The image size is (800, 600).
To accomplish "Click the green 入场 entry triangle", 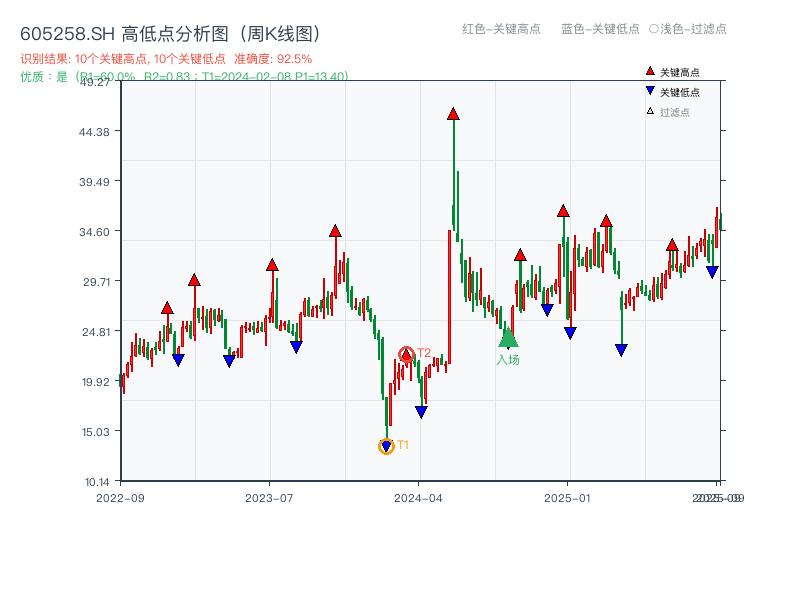I will point(507,338).
